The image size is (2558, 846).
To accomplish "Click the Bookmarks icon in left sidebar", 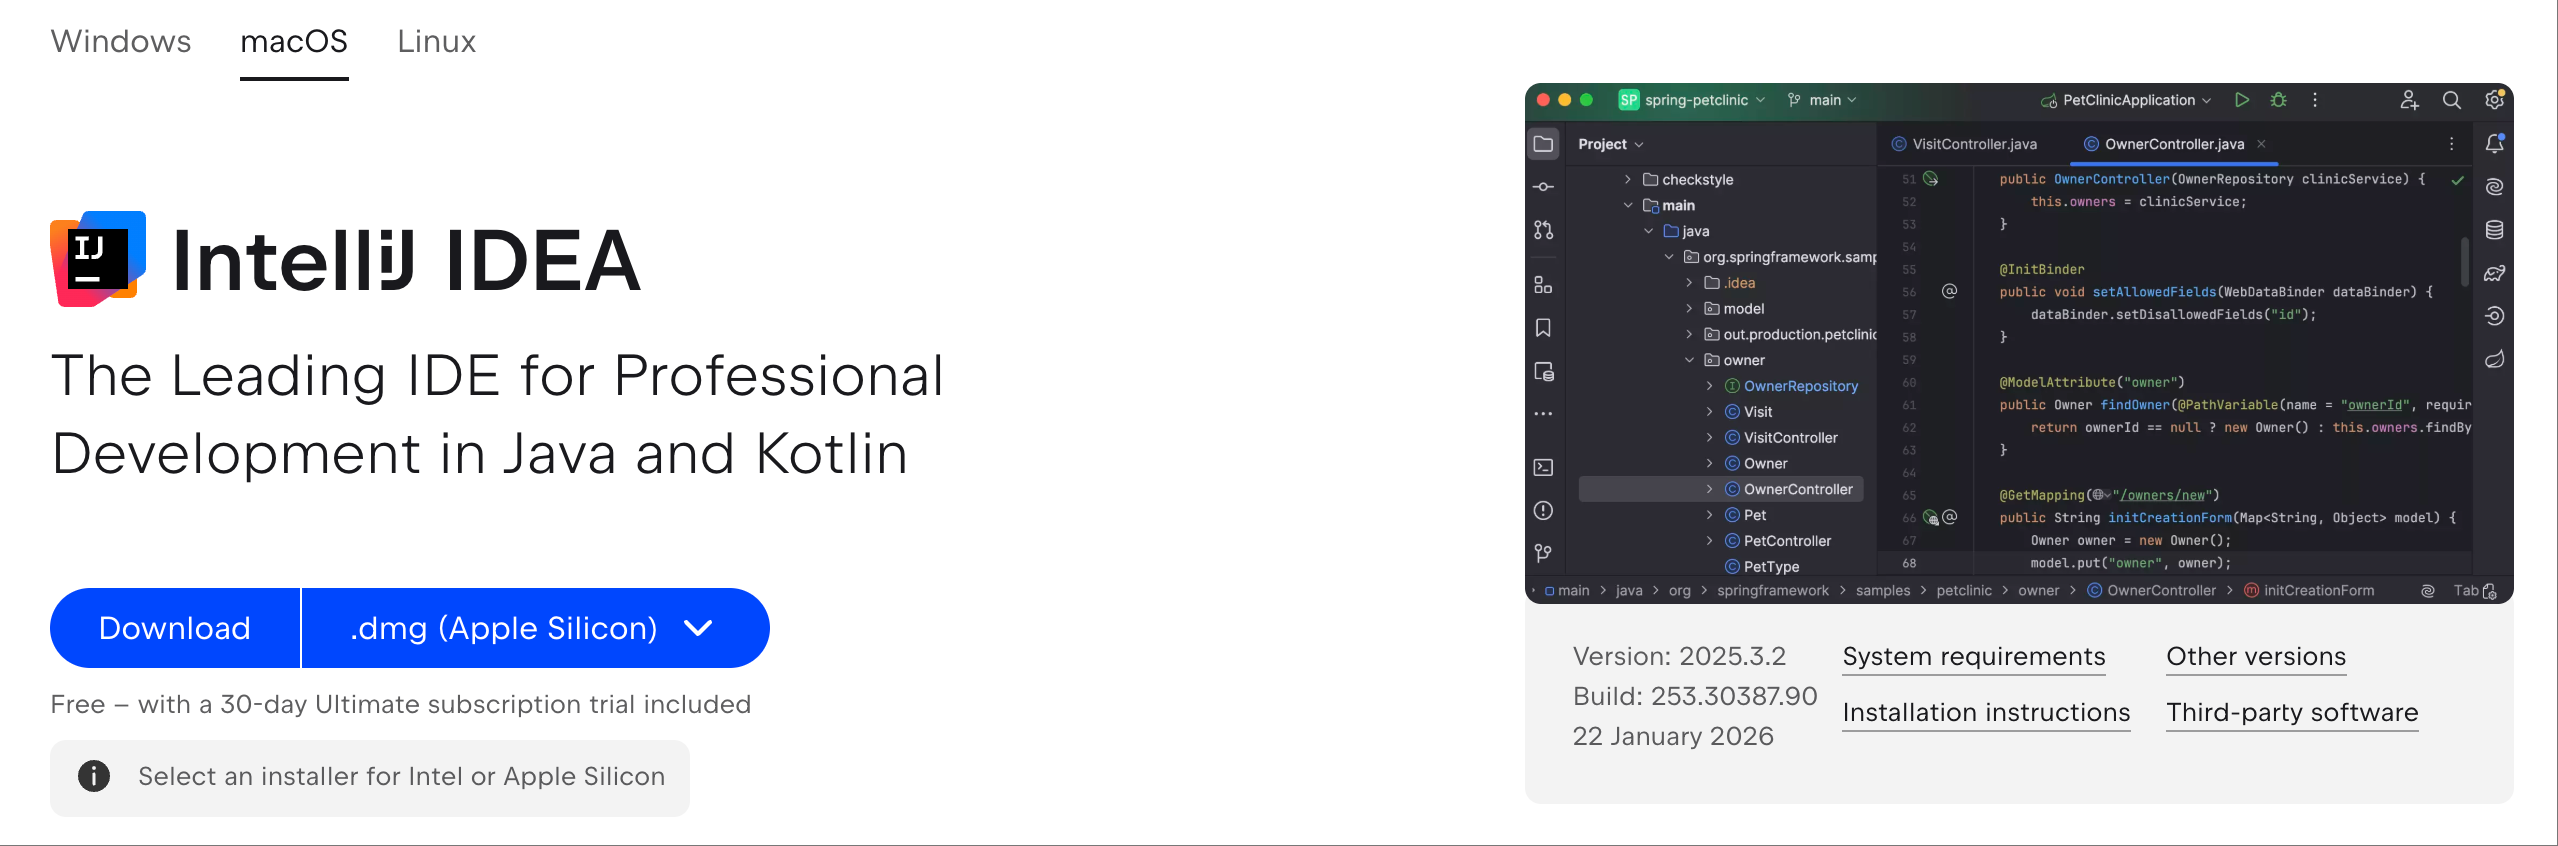I will tap(1543, 328).
